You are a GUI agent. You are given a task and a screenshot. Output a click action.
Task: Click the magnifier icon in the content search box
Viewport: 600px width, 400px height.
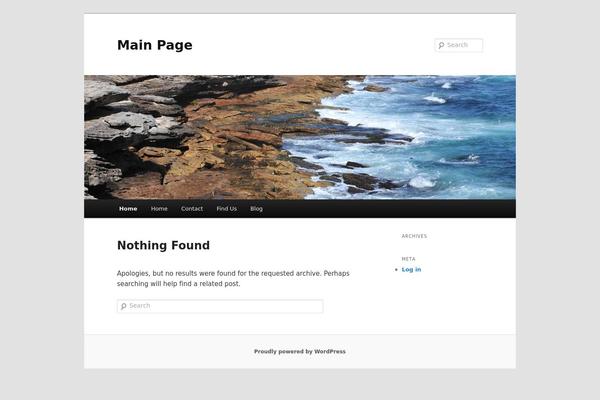point(123,306)
